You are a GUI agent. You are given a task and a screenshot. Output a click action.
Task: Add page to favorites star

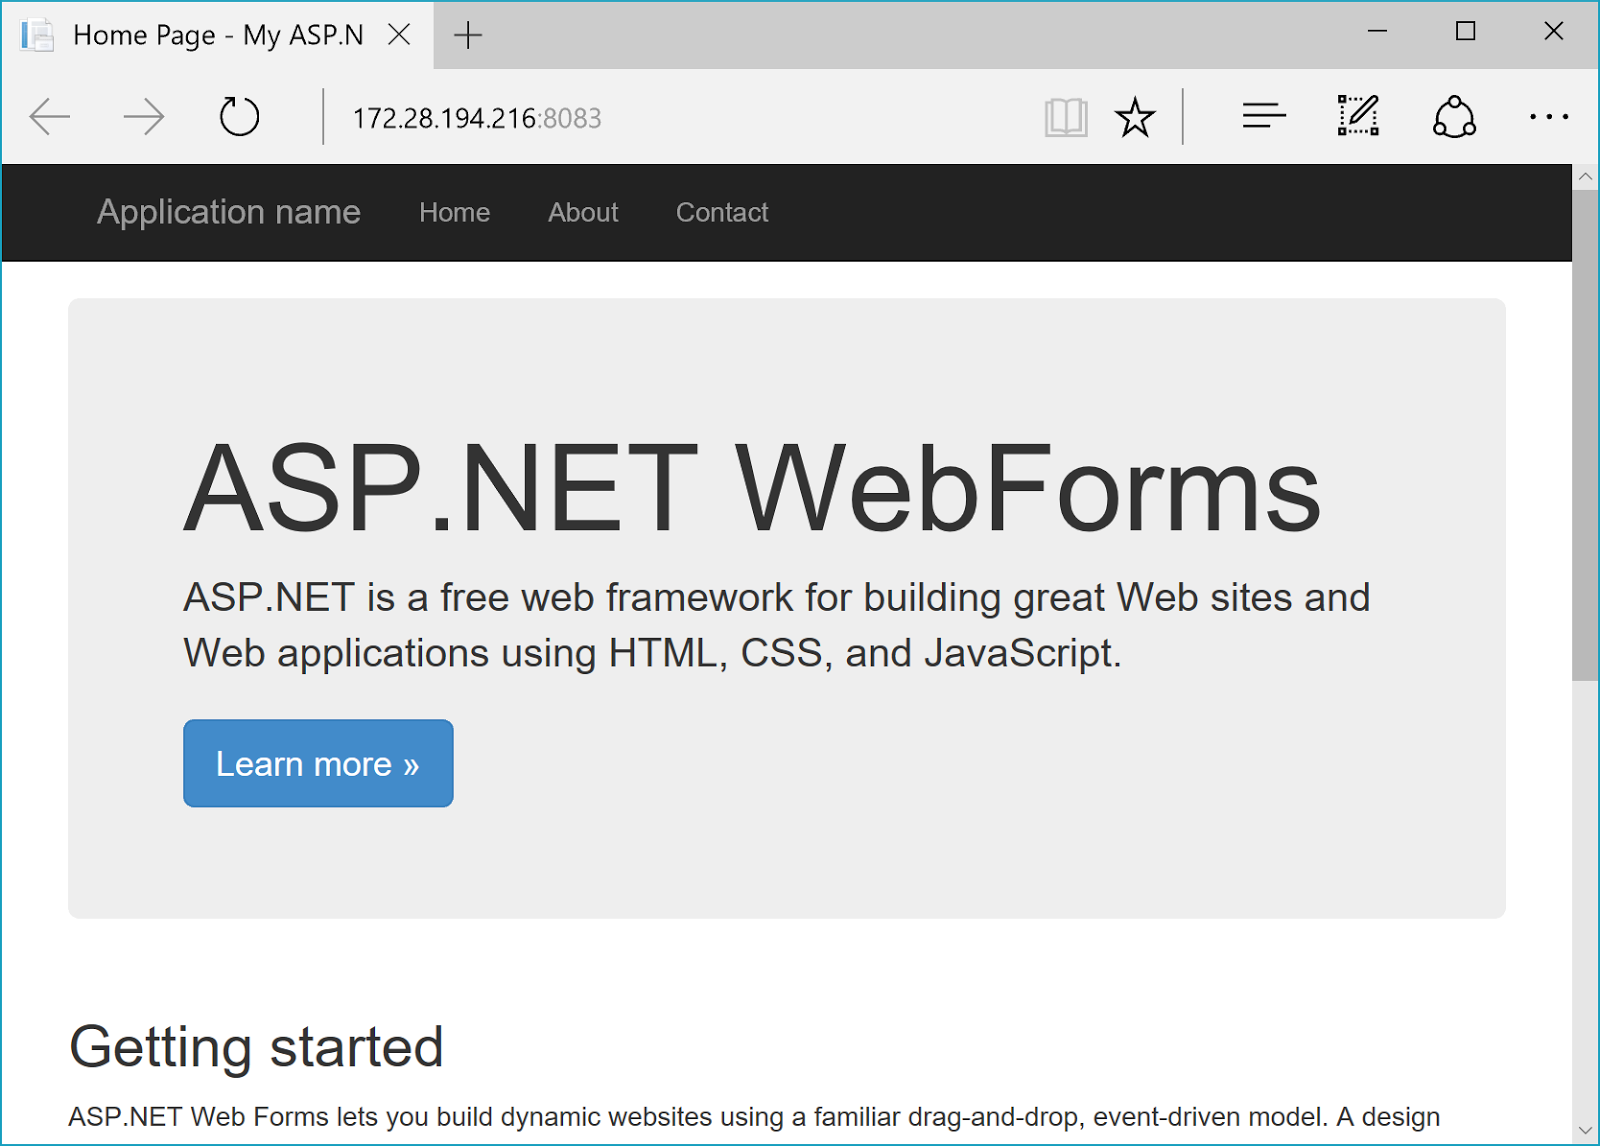[x=1135, y=117]
